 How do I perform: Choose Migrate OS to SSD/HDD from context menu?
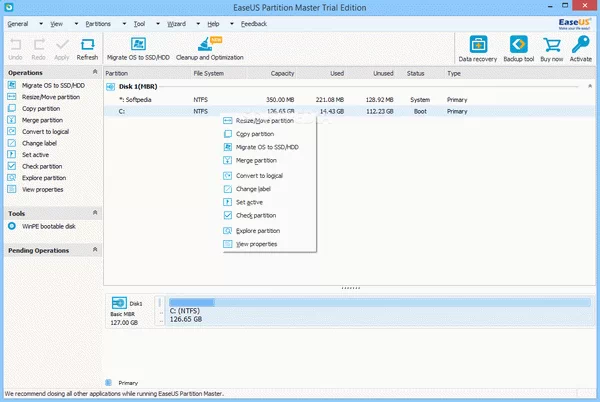269,147
